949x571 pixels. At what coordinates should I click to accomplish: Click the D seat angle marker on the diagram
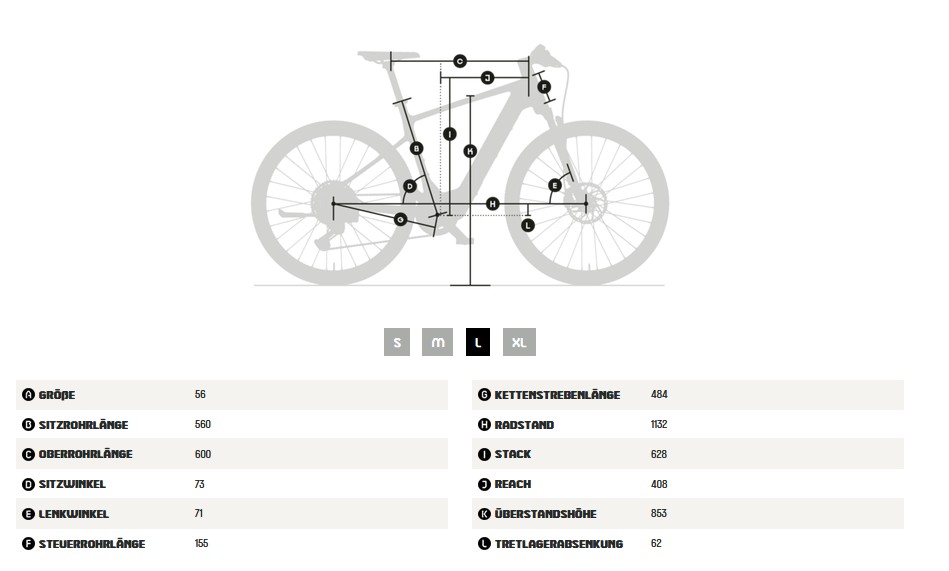pyautogui.click(x=410, y=186)
